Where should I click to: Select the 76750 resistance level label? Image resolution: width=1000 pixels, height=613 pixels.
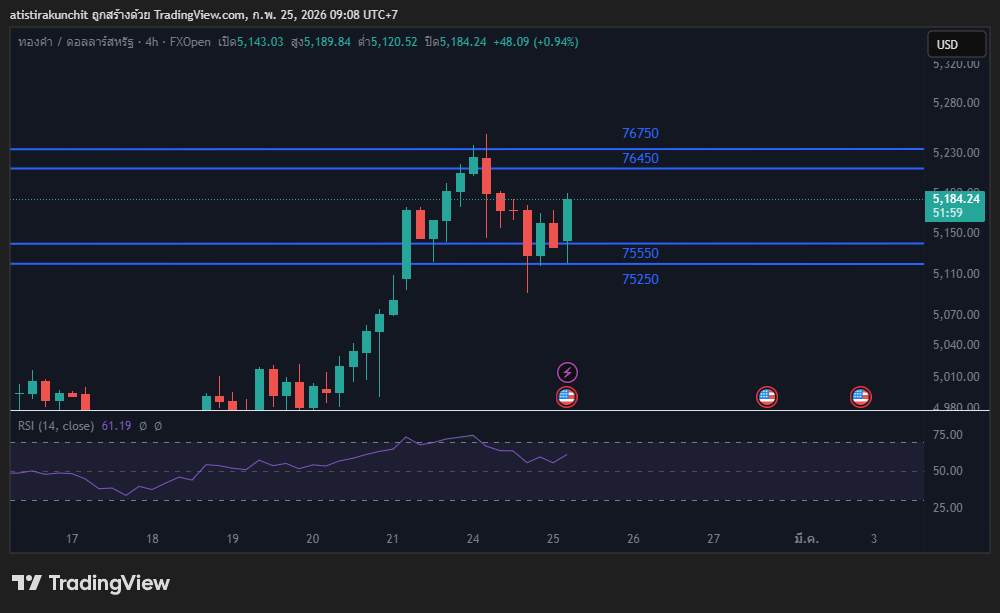[x=640, y=133]
